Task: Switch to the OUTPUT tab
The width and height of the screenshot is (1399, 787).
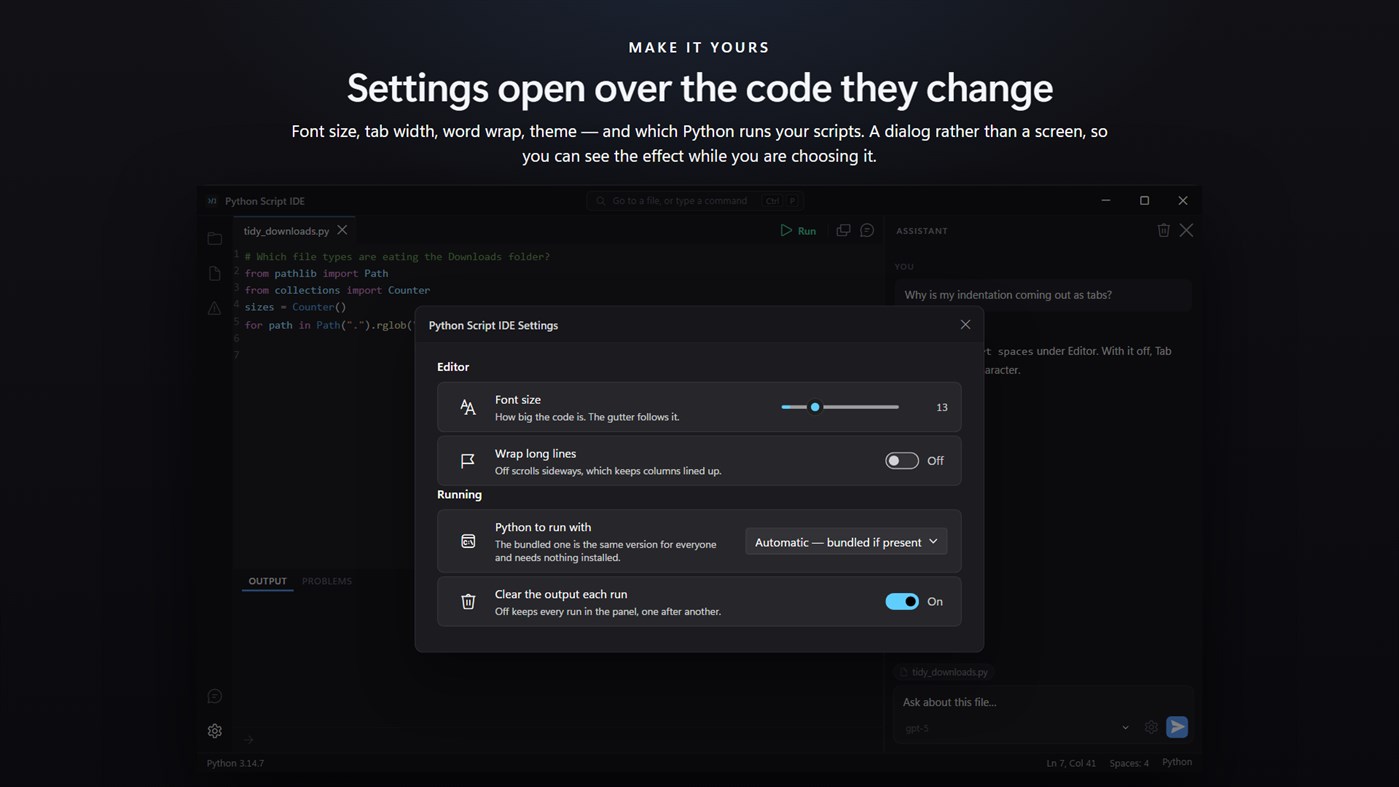Action: pyautogui.click(x=267, y=581)
